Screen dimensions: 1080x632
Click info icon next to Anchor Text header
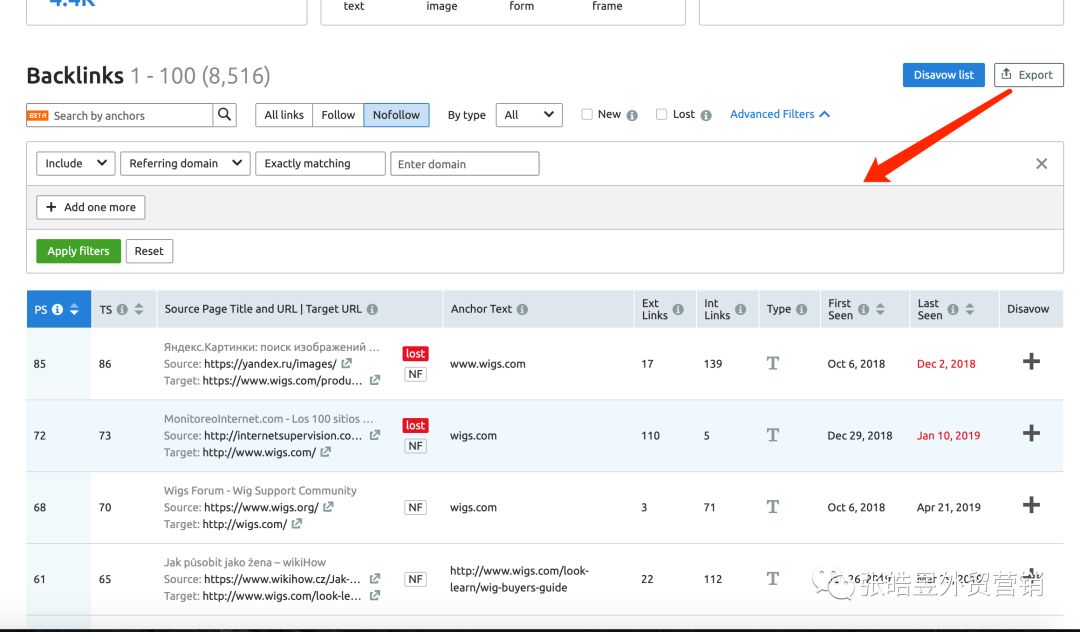pos(522,310)
